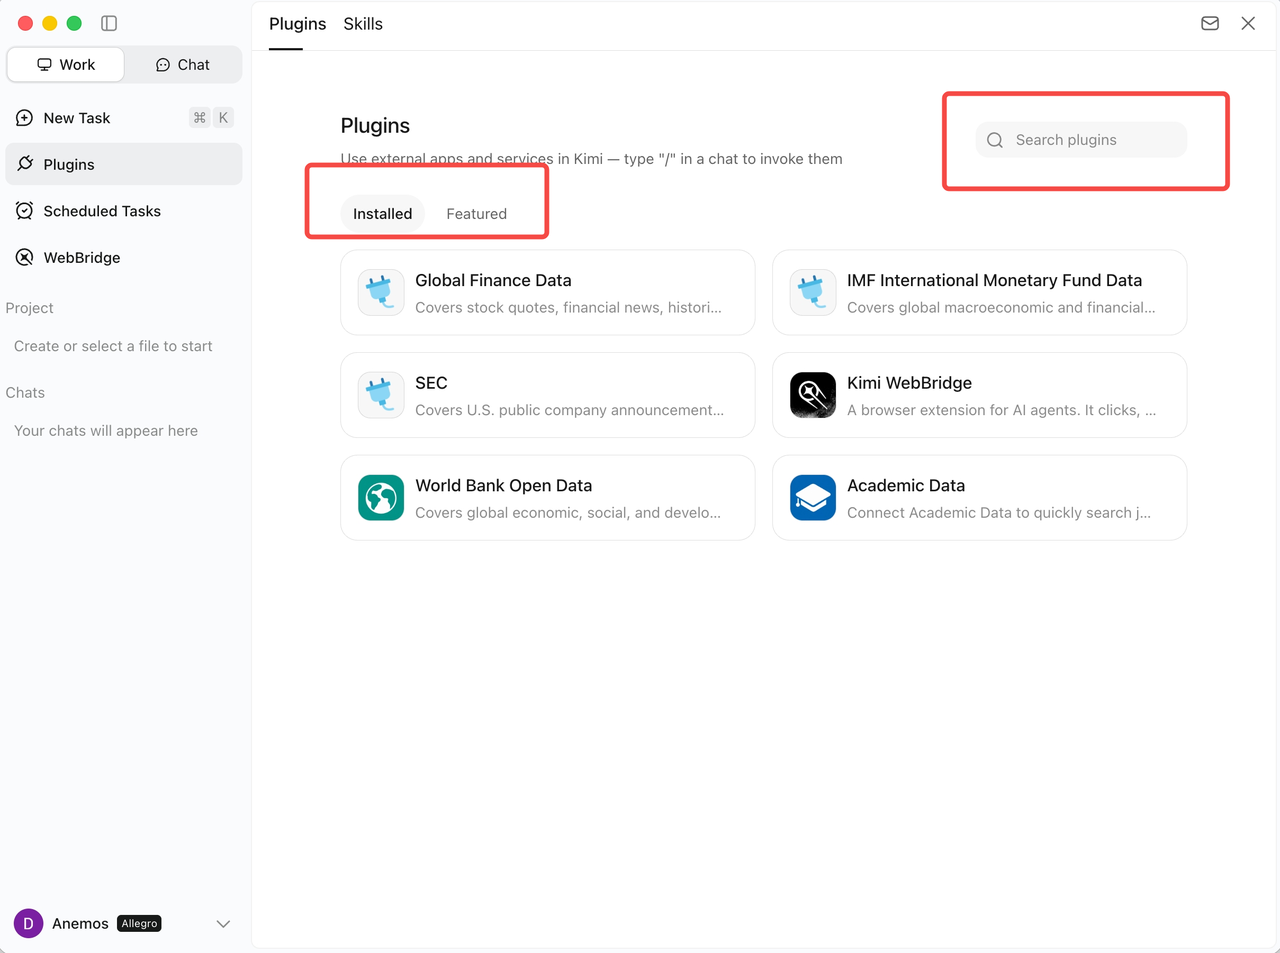Focus the Search plugins field
The image size is (1280, 953).
click(1081, 140)
